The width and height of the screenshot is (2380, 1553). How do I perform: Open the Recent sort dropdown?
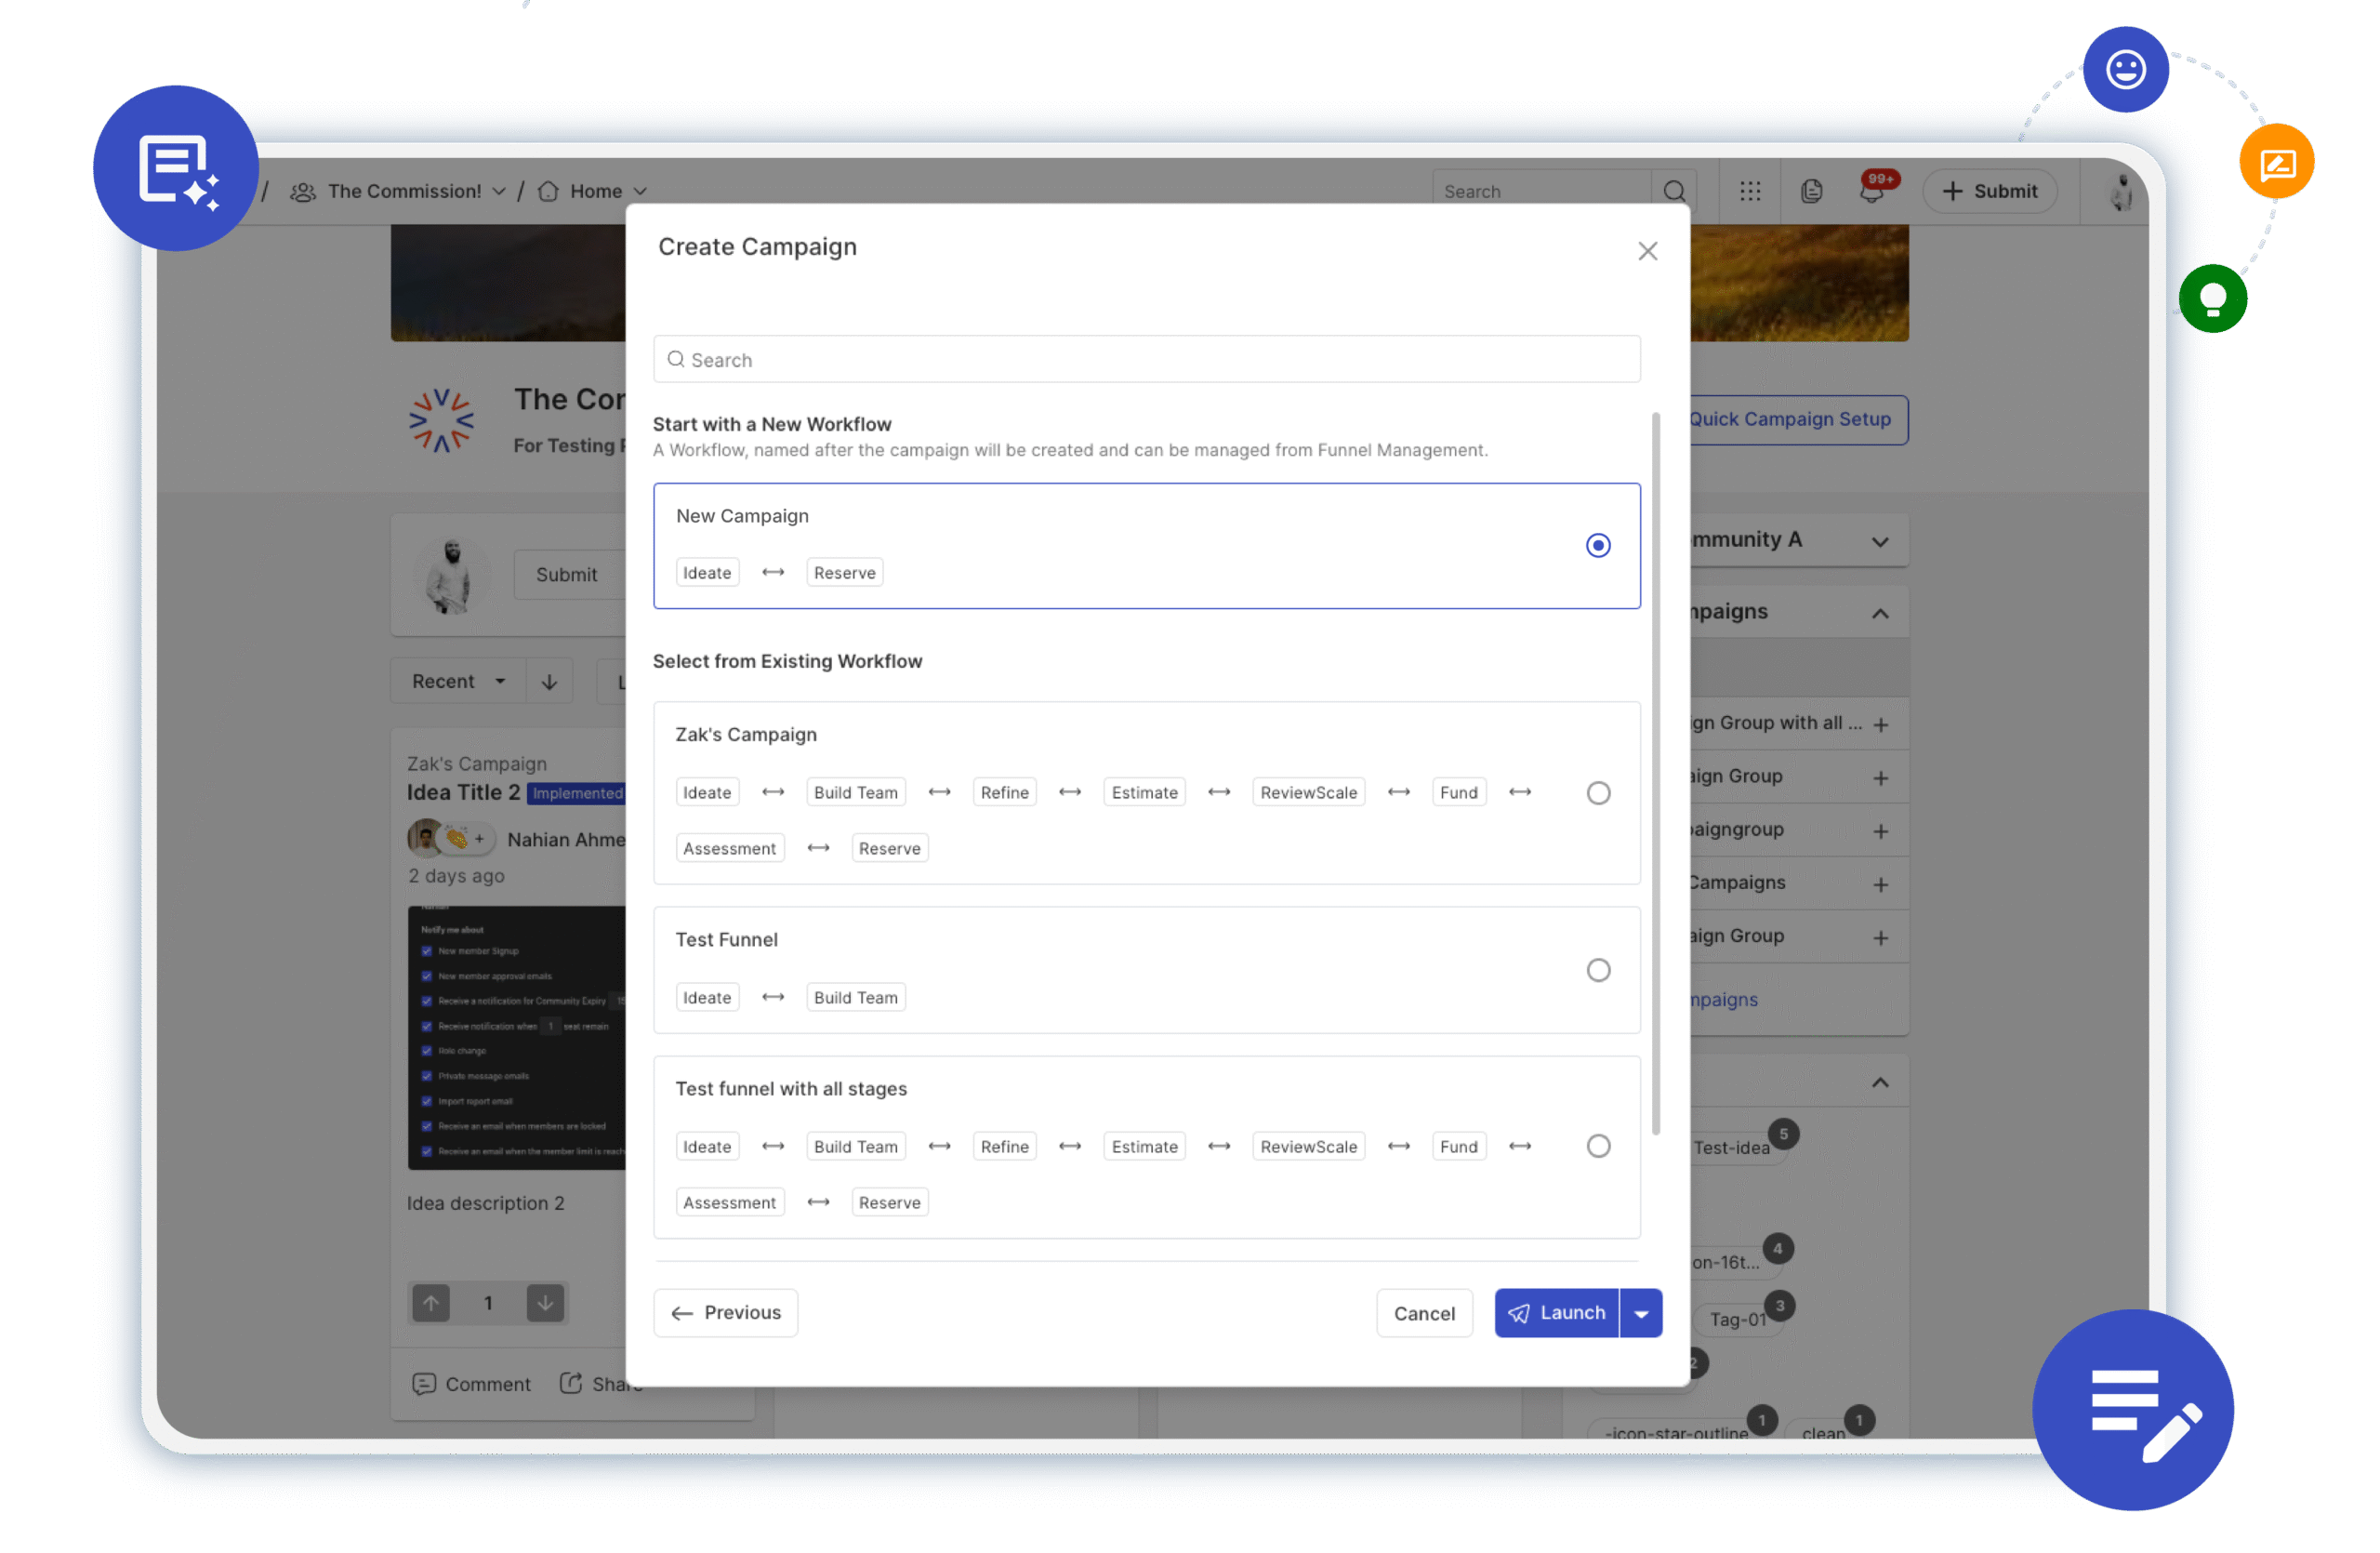pyautogui.click(x=458, y=682)
